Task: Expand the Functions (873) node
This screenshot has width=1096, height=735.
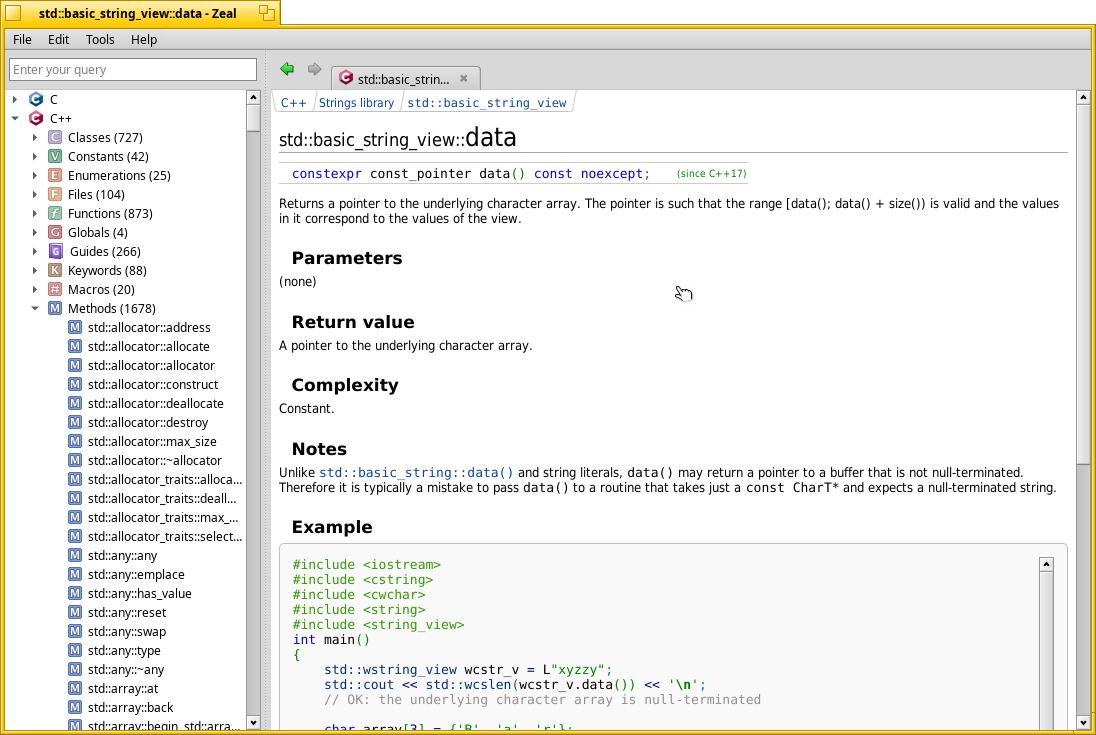Action: click(x=35, y=213)
